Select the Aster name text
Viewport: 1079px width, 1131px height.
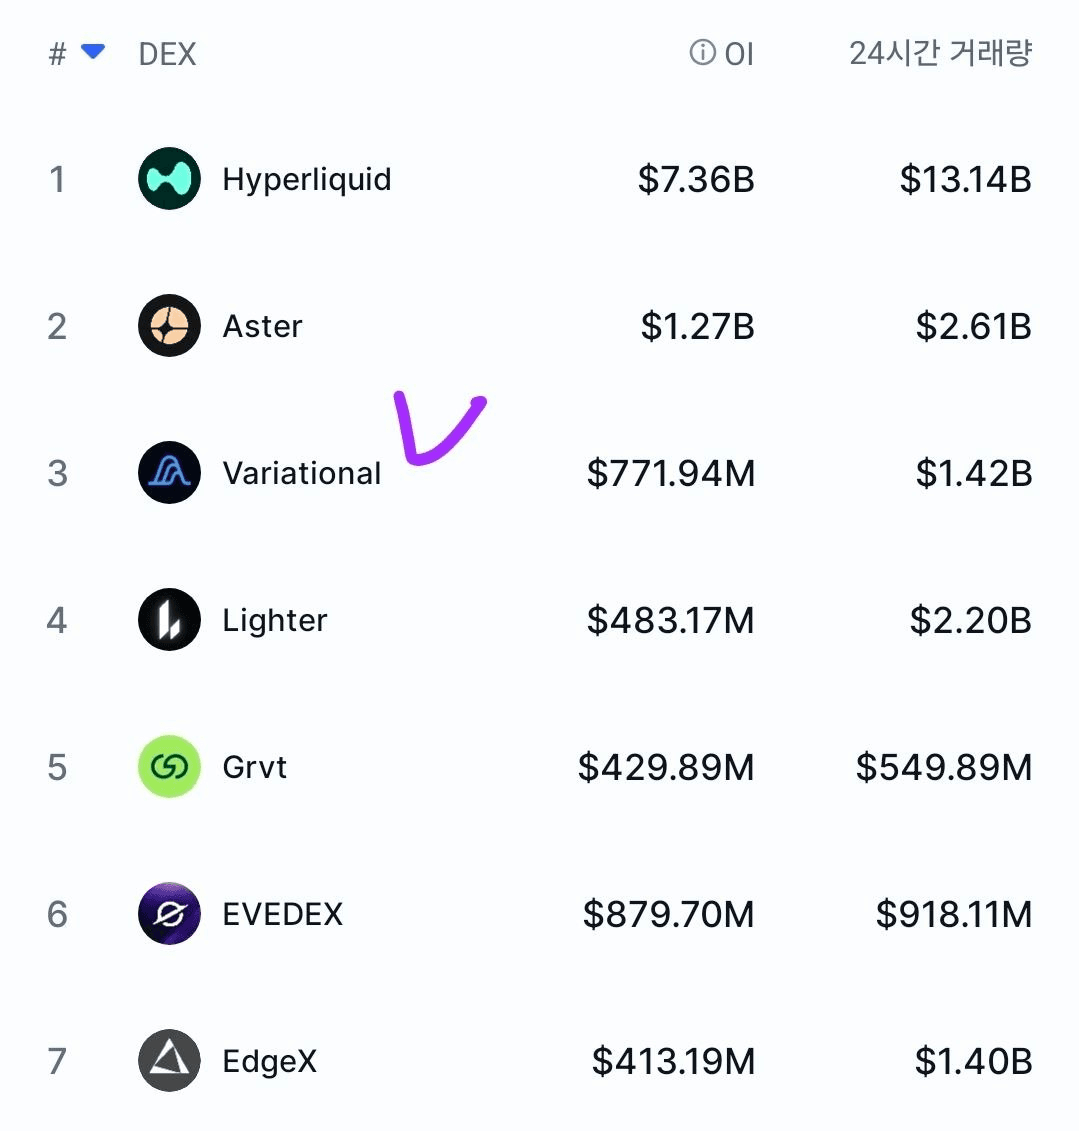pyautogui.click(x=263, y=327)
